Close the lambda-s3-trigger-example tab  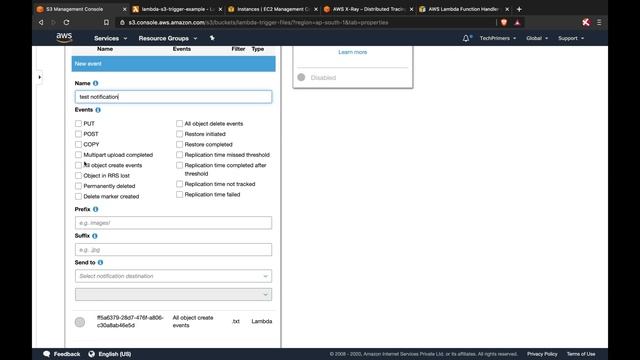tap(220, 9)
